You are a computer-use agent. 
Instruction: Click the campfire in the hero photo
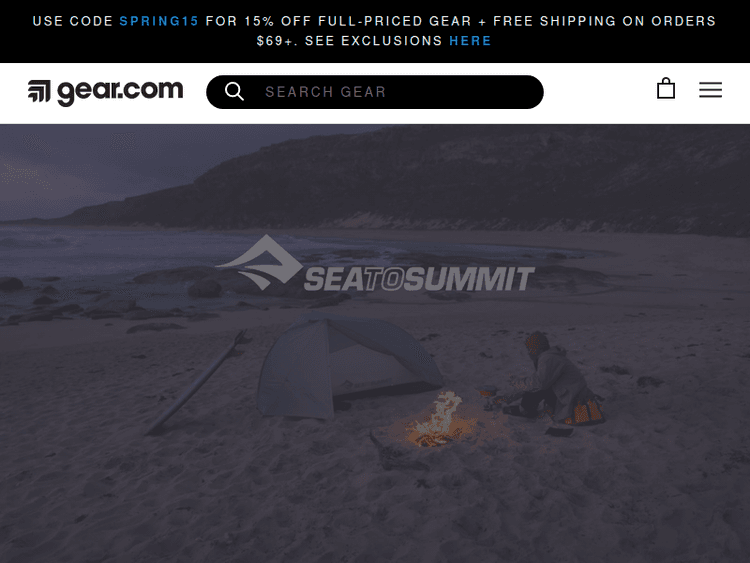[x=438, y=421]
